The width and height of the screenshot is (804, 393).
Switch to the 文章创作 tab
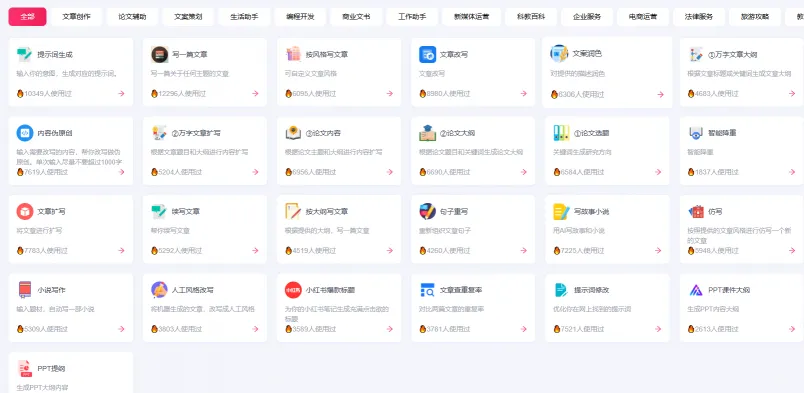(x=76, y=16)
